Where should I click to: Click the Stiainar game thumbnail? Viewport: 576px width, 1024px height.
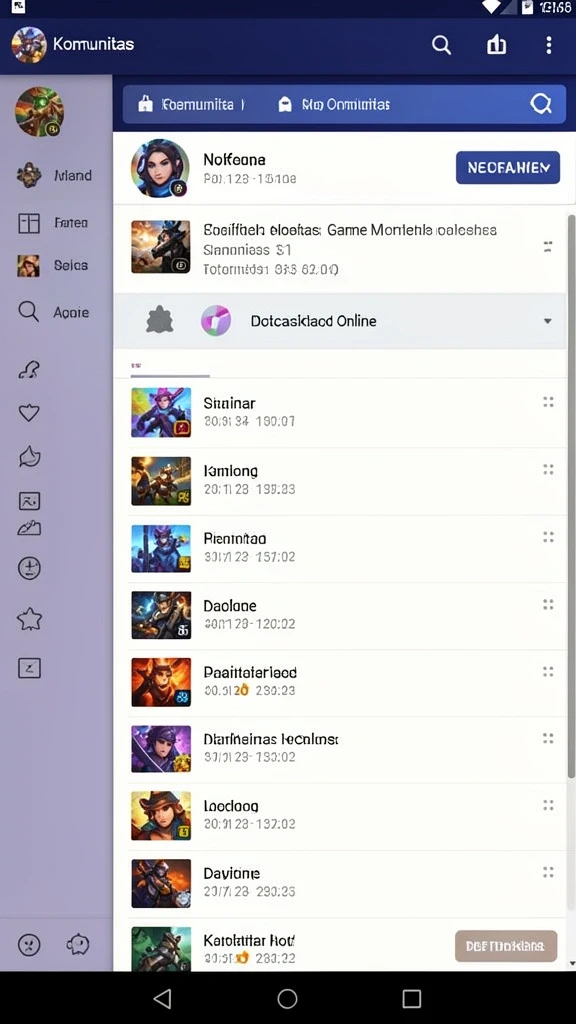click(161, 413)
